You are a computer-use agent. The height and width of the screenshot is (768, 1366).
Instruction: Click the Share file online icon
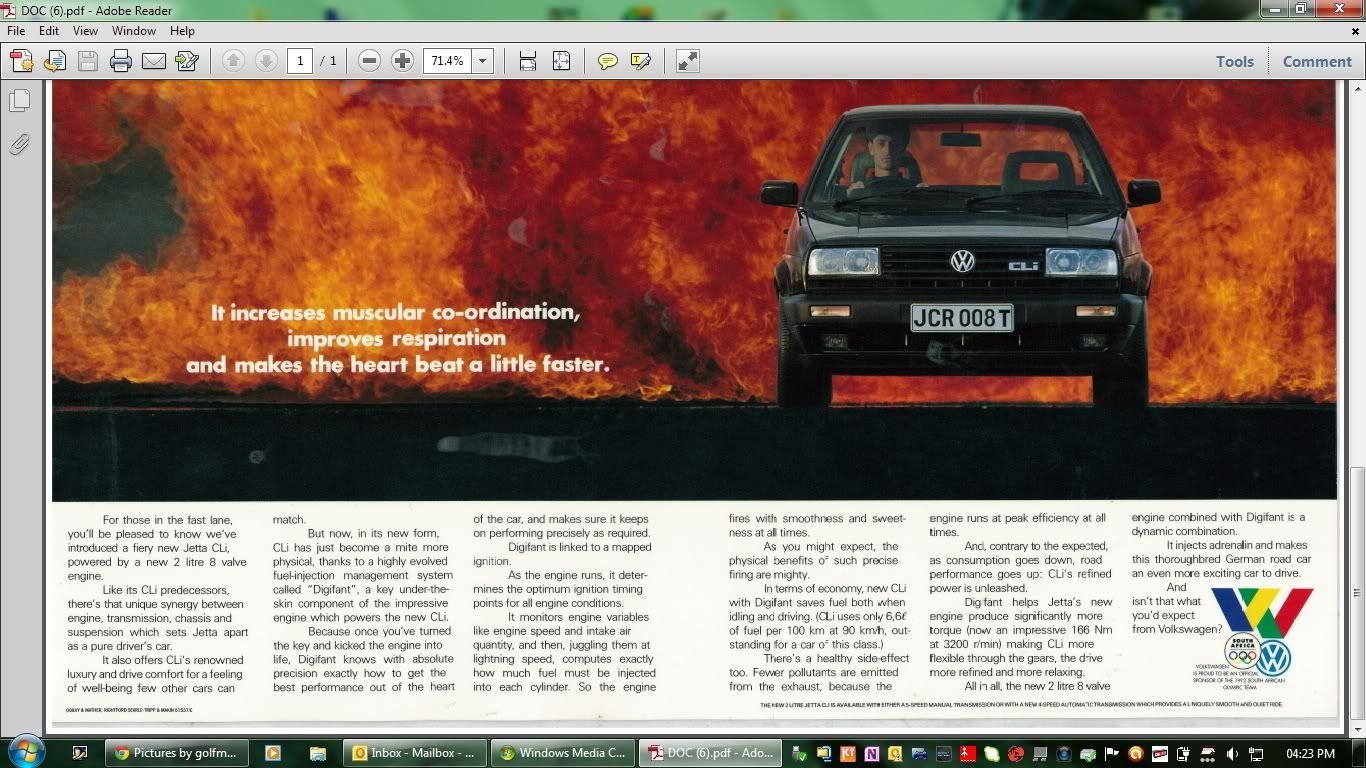point(55,61)
